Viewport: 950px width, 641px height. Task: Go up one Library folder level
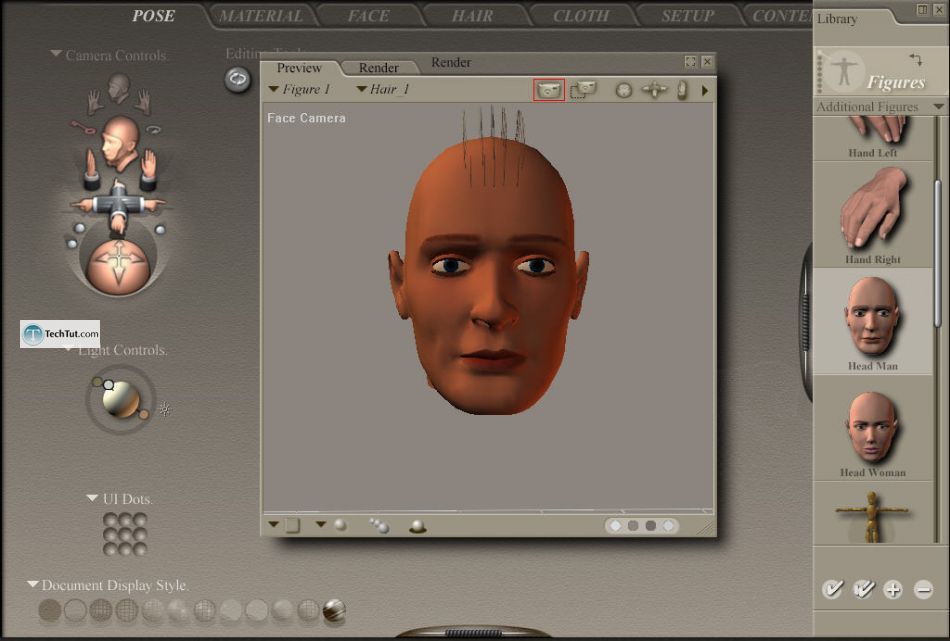coord(916,59)
